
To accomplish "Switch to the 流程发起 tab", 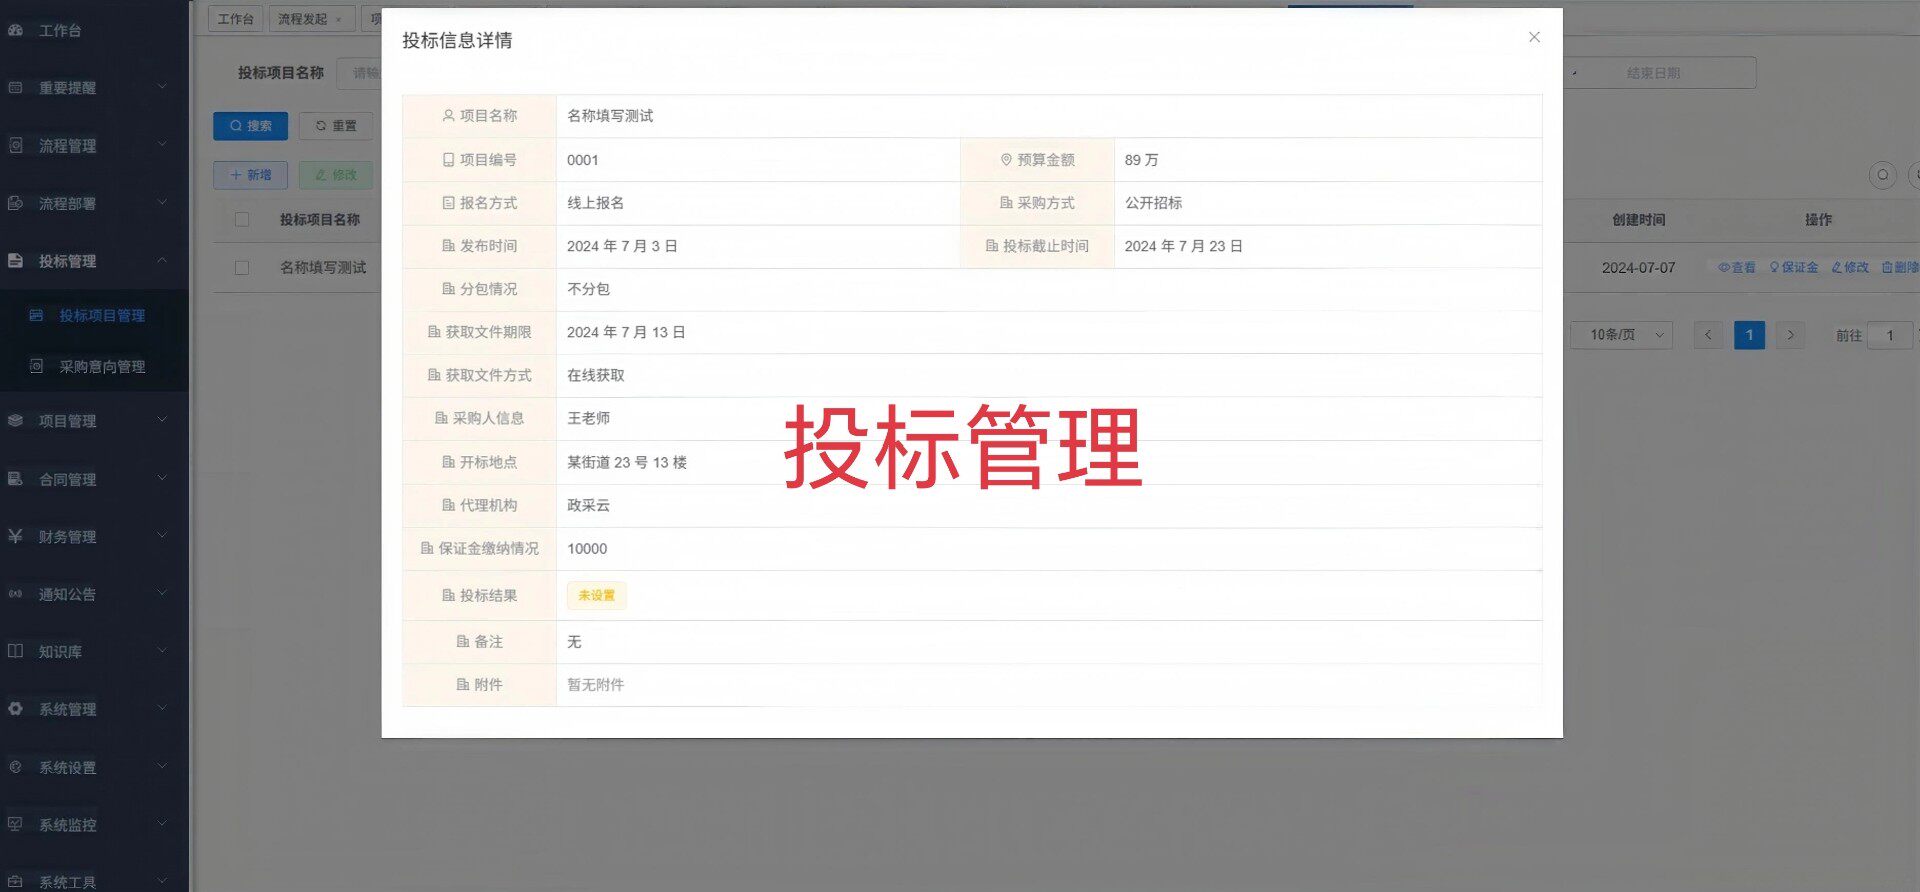I will point(311,19).
